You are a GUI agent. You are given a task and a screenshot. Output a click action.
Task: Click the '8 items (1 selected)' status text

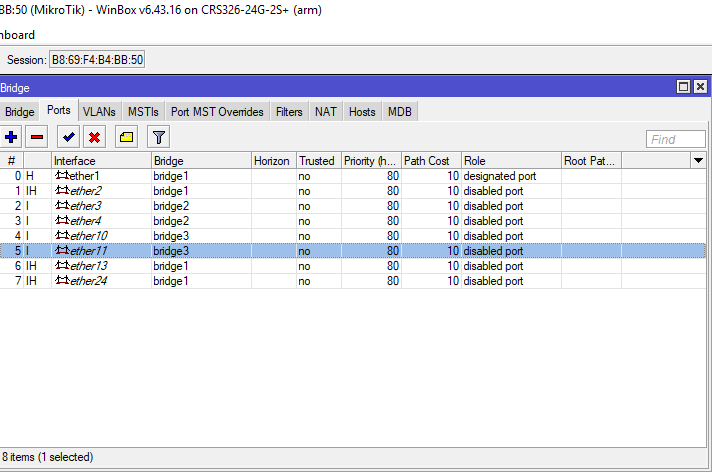(x=47, y=457)
